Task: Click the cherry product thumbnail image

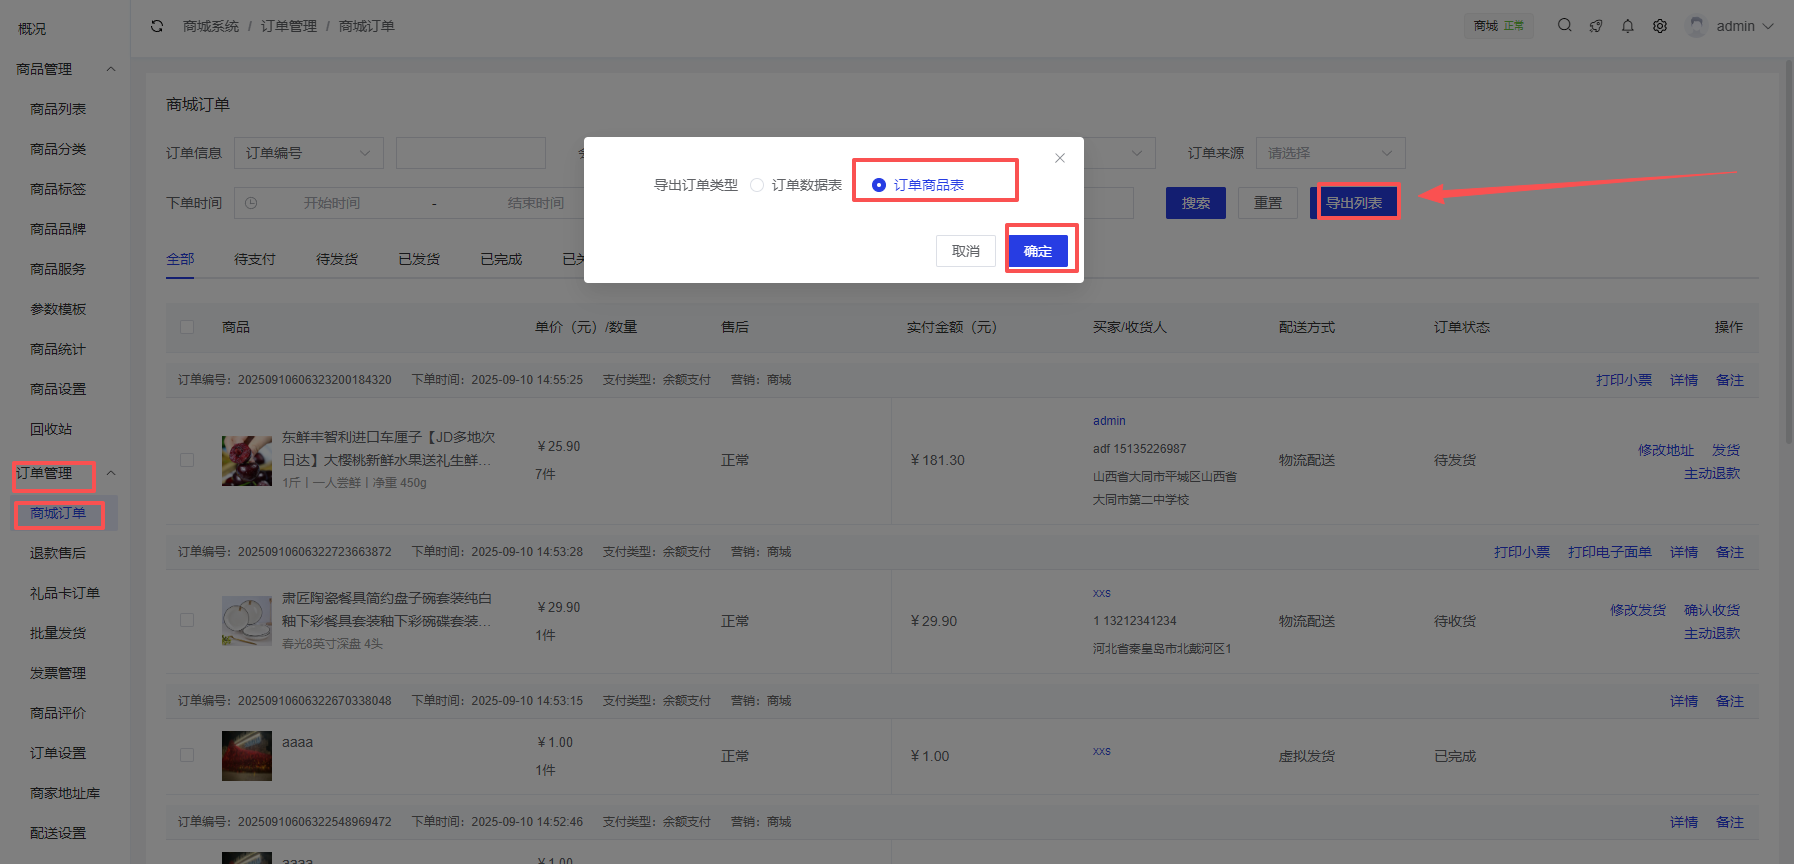Action: (x=246, y=460)
